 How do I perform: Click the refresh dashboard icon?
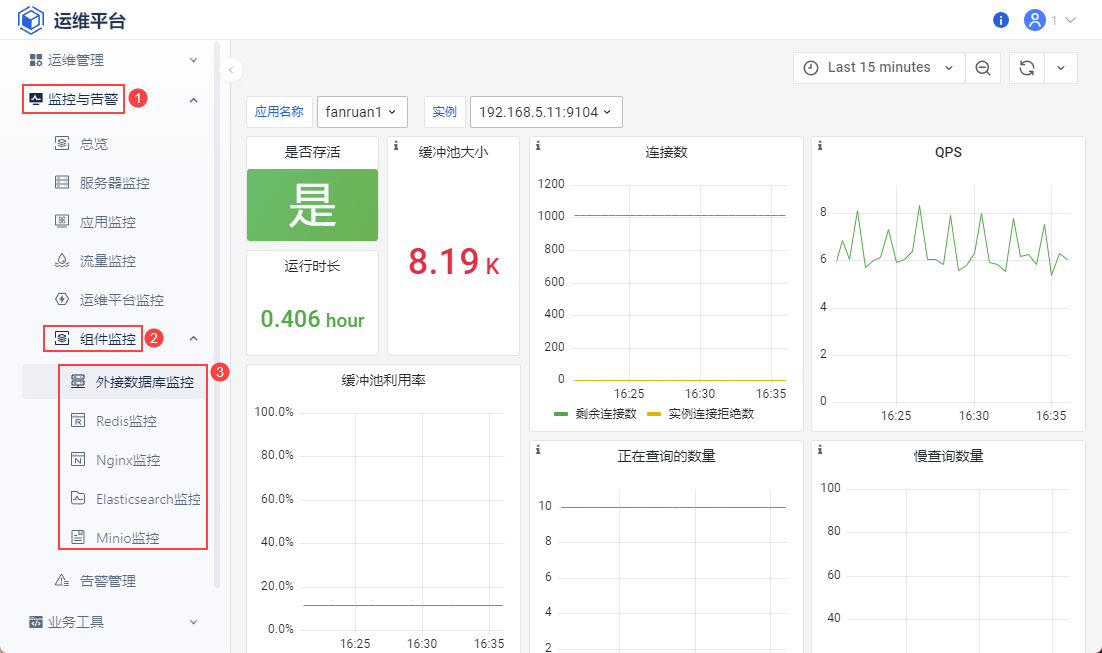click(1026, 68)
